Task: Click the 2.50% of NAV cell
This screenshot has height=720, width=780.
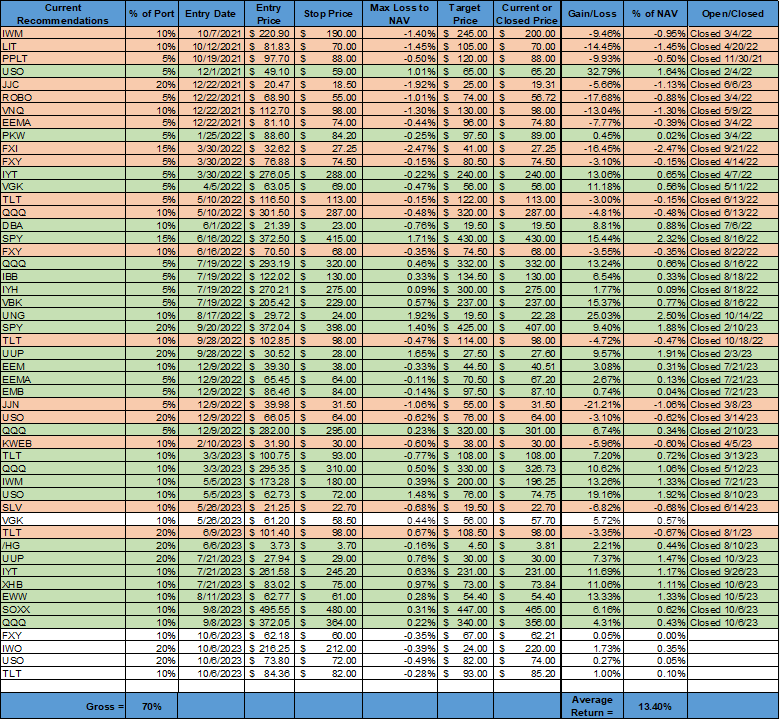Action: pyautogui.click(x=656, y=315)
